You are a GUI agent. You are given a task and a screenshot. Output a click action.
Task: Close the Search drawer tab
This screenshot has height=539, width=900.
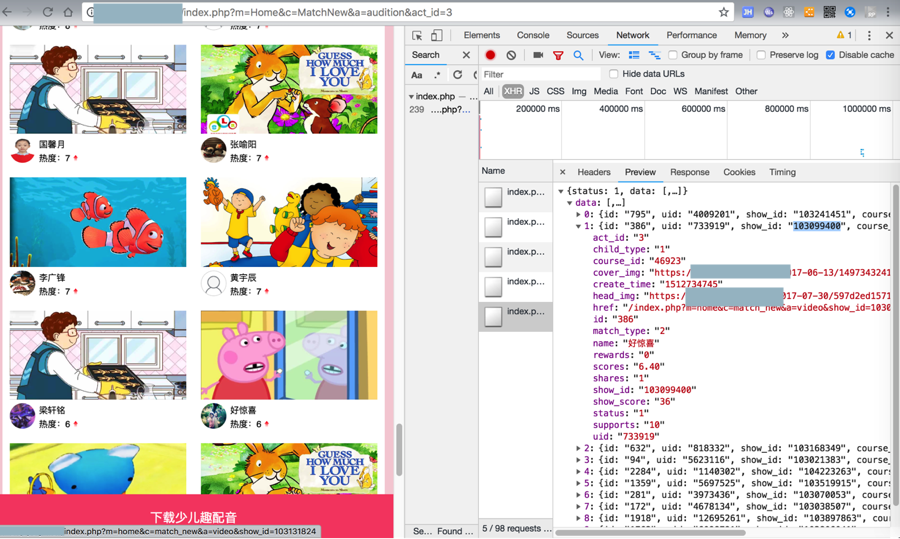pyautogui.click(x=466, y=55)
